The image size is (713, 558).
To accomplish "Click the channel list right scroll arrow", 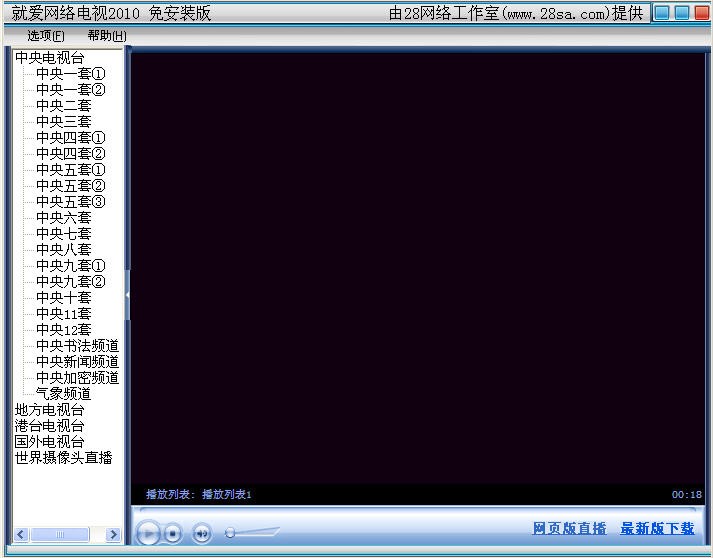I will click(113, 534).
